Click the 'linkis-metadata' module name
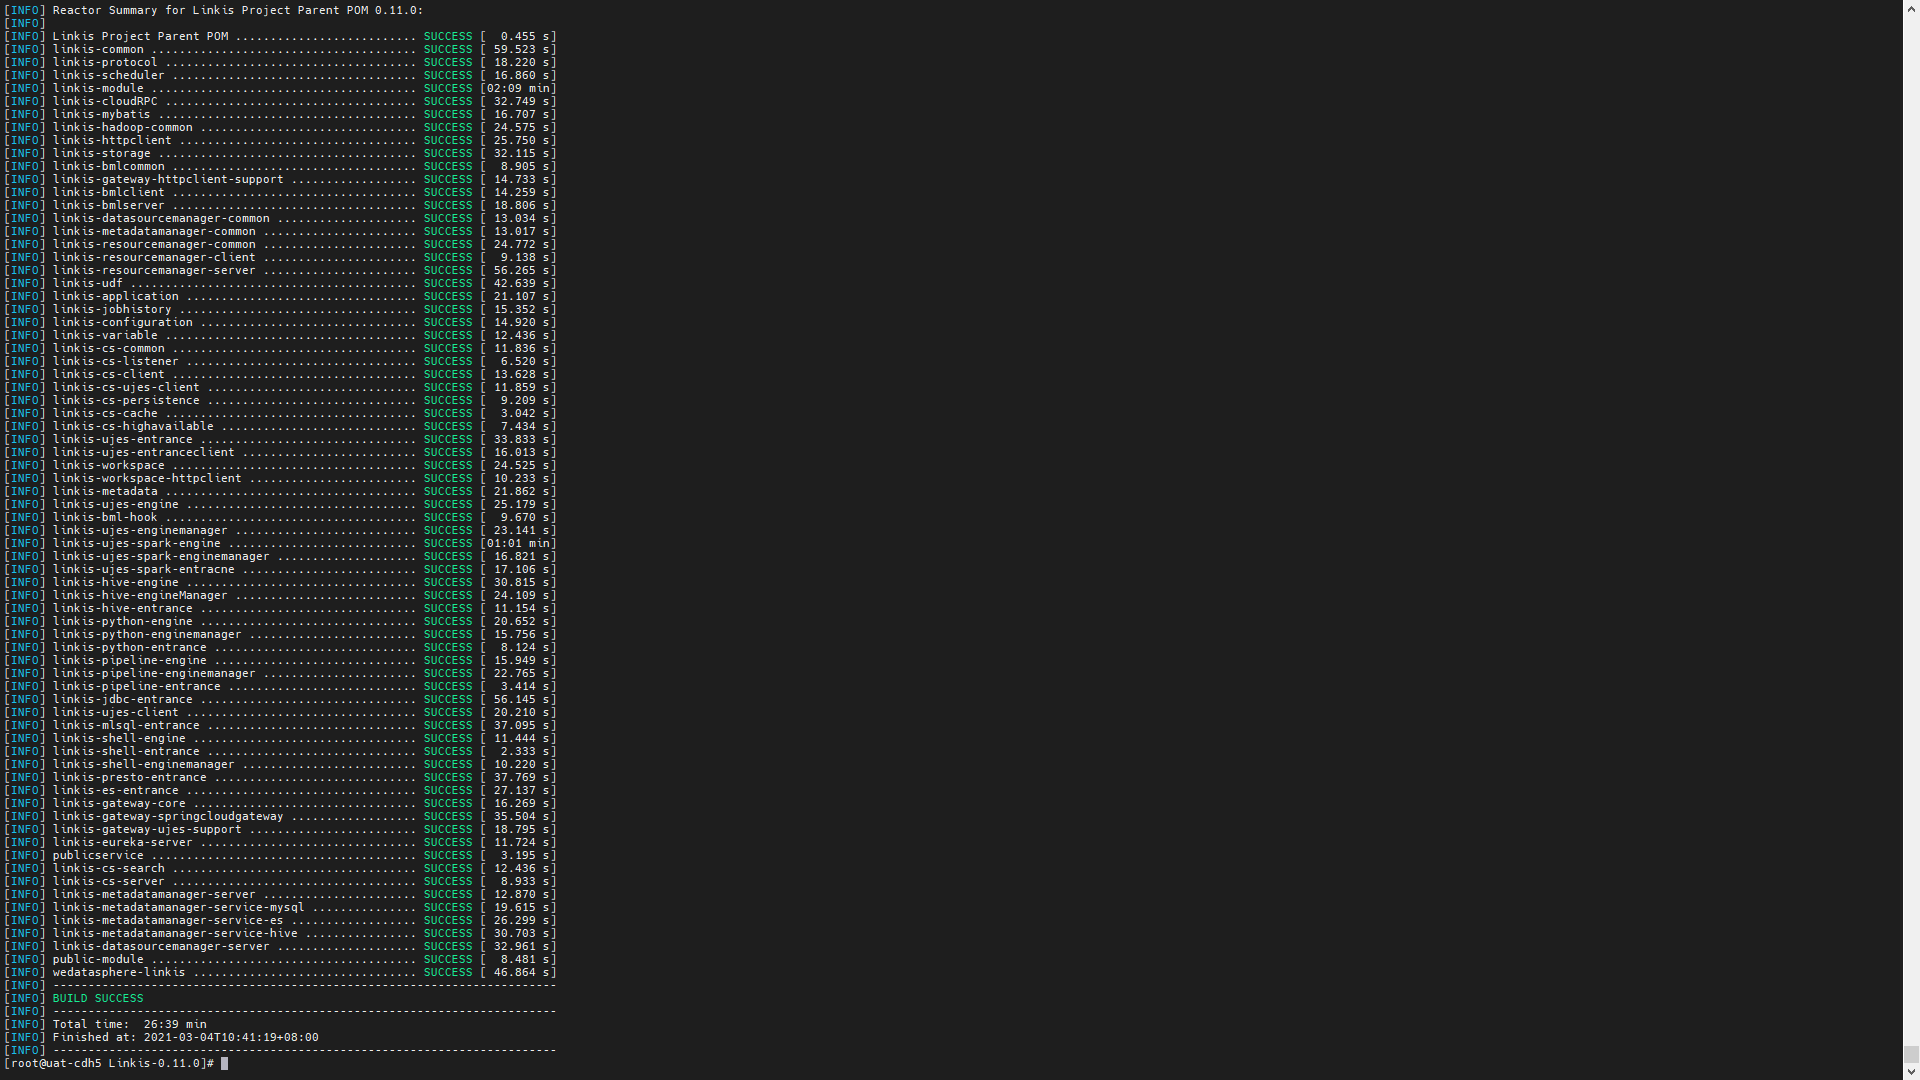Image resolution: width=1920 pixels, height=1080 pixels. pyautogui.click(x=105, y=491)
